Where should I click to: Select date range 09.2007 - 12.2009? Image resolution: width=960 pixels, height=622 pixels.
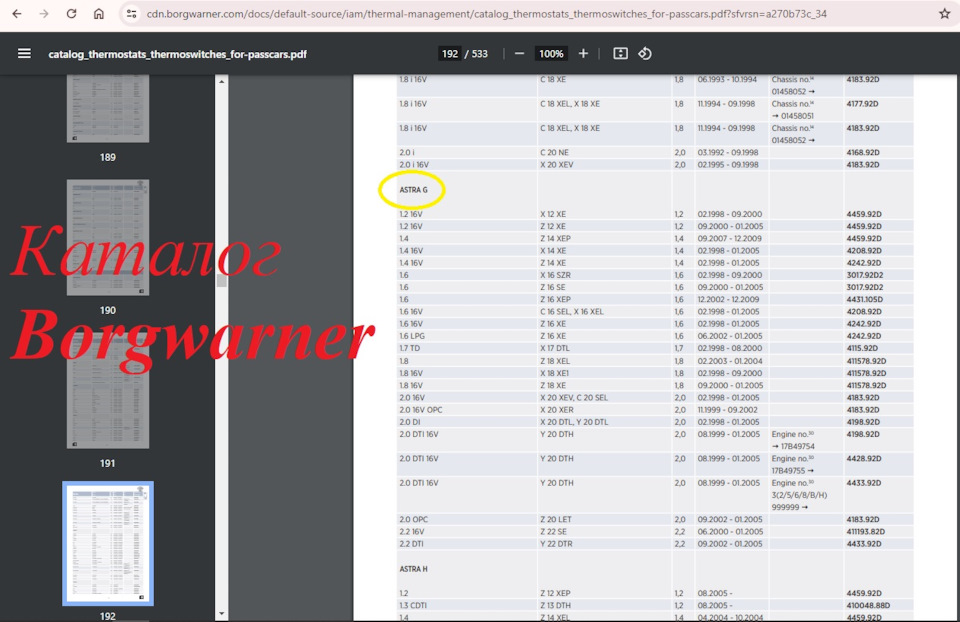tap(729, 239)
